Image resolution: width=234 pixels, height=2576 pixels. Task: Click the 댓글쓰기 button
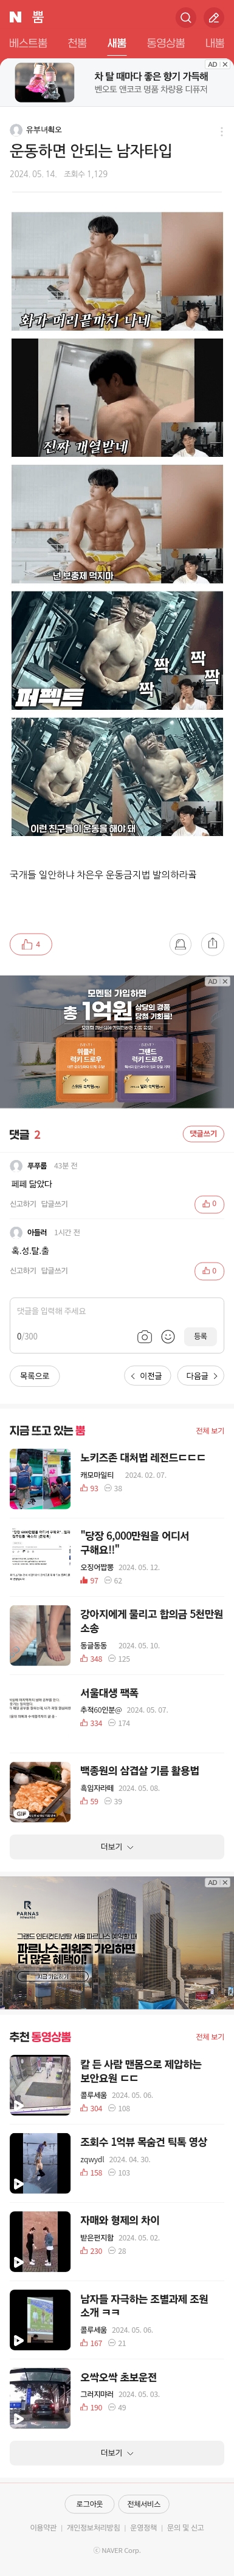(x=204, y=1133)
